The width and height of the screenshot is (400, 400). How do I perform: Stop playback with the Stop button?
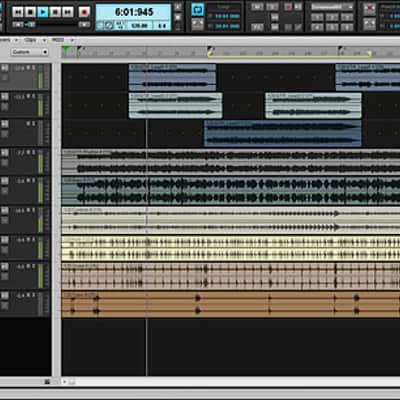[x=30, y=12]
